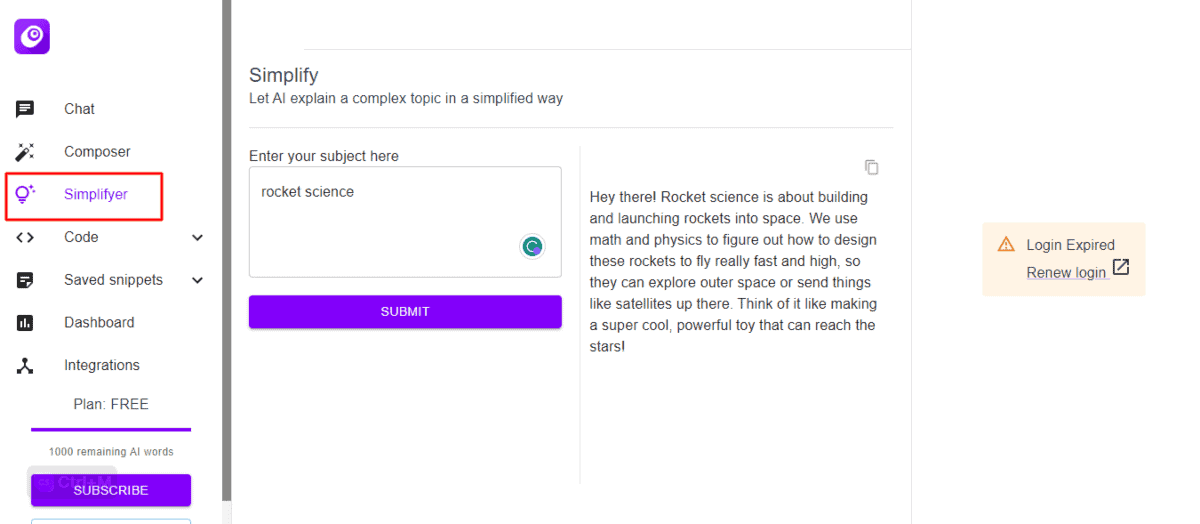Click the Composer magic wand icon

tap(25, 152)
